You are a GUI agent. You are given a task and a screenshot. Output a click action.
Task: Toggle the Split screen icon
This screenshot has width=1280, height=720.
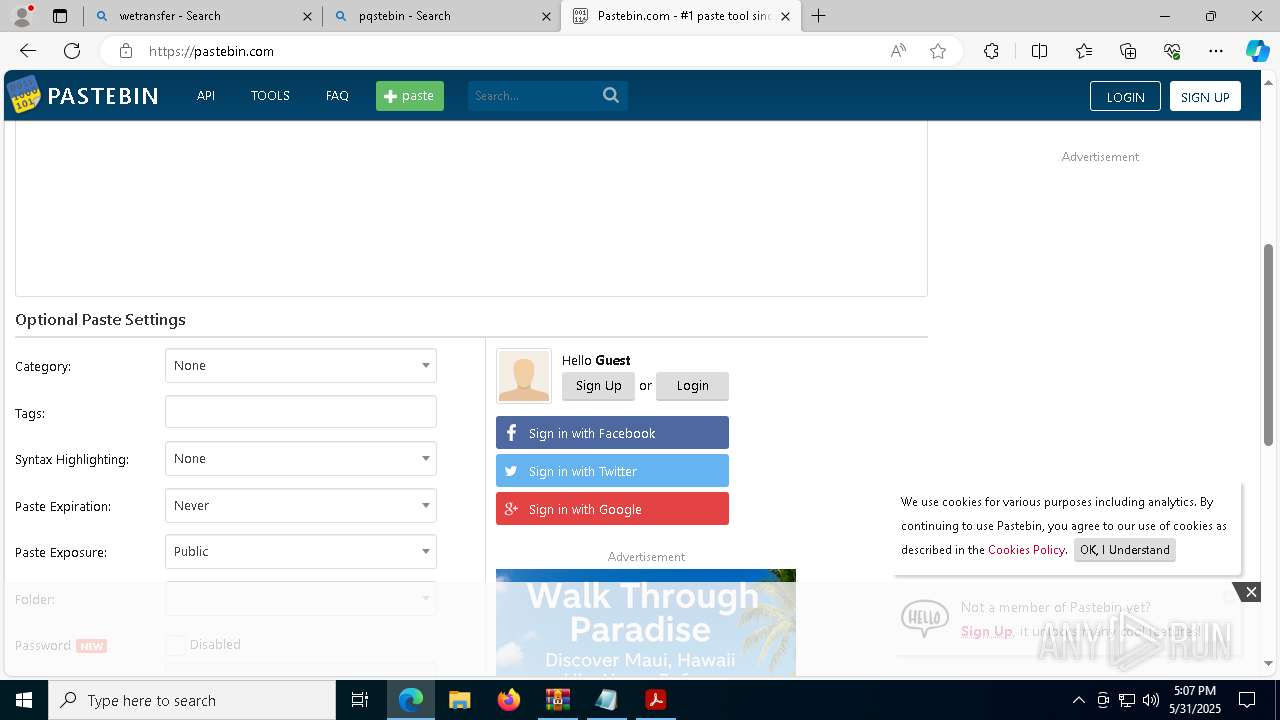click(1039, 51)
